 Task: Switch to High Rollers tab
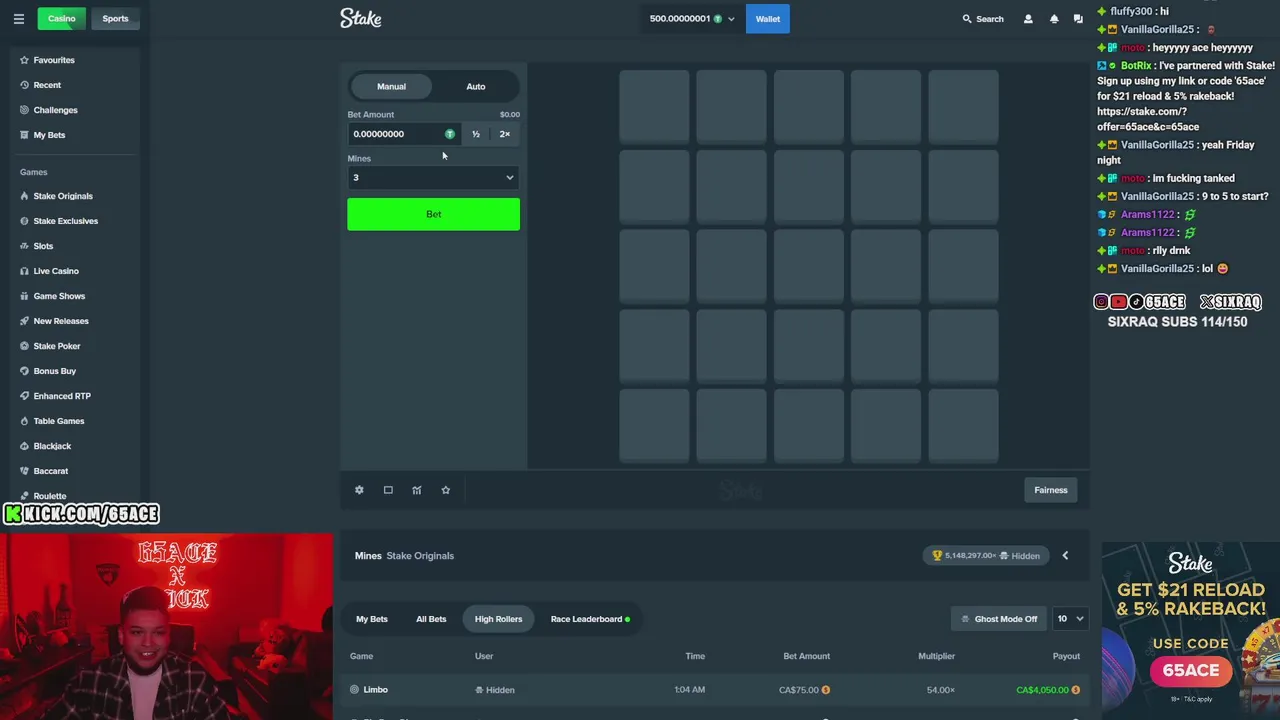click(x=498, y=619)
